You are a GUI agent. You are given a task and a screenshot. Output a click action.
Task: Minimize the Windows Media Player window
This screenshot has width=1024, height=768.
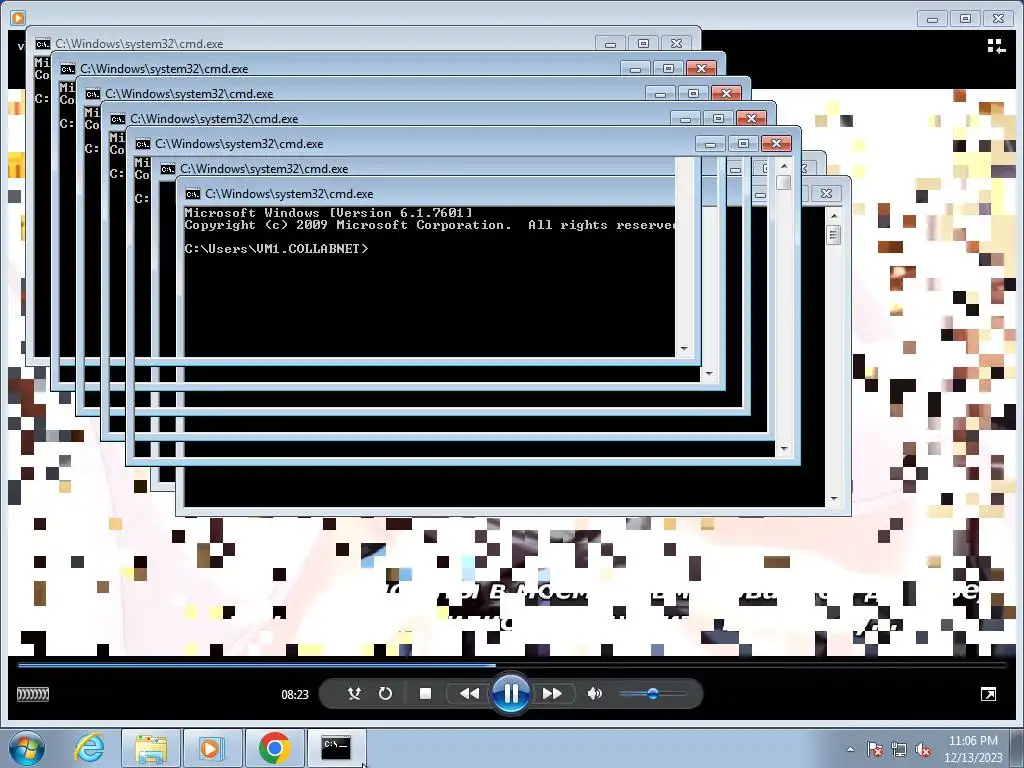932,19
